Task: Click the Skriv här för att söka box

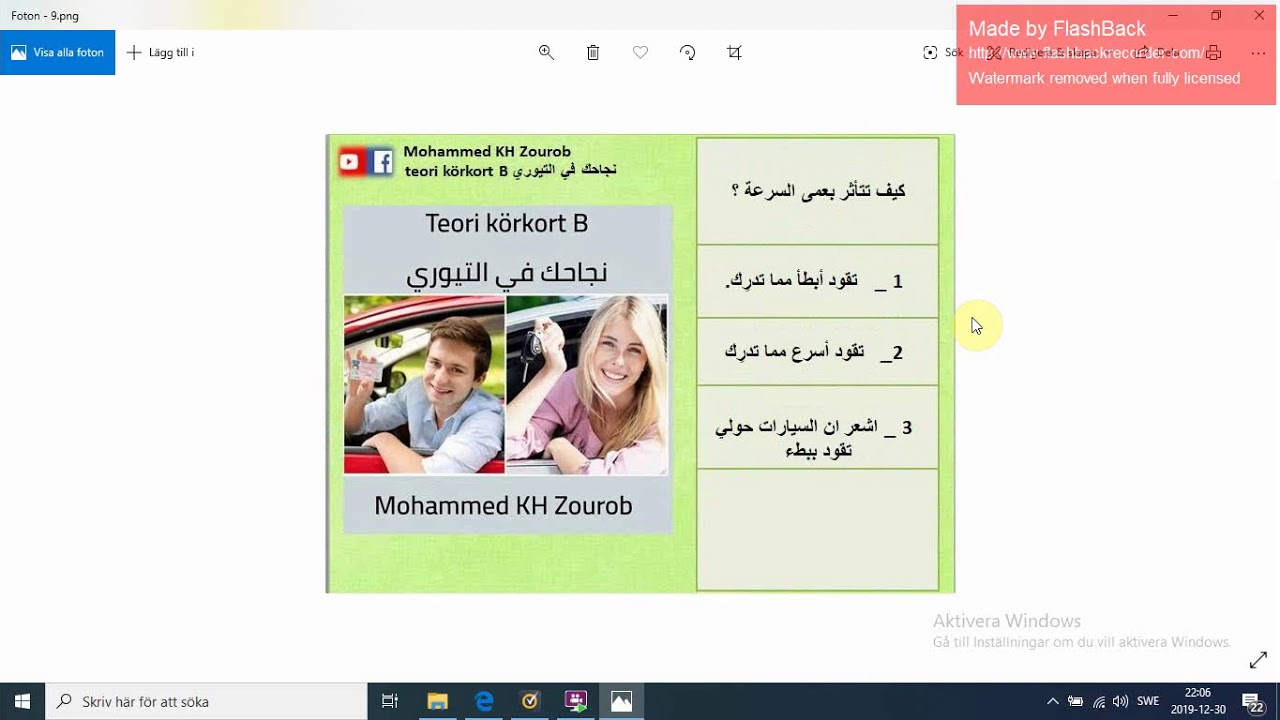Action: coord(206,701)
